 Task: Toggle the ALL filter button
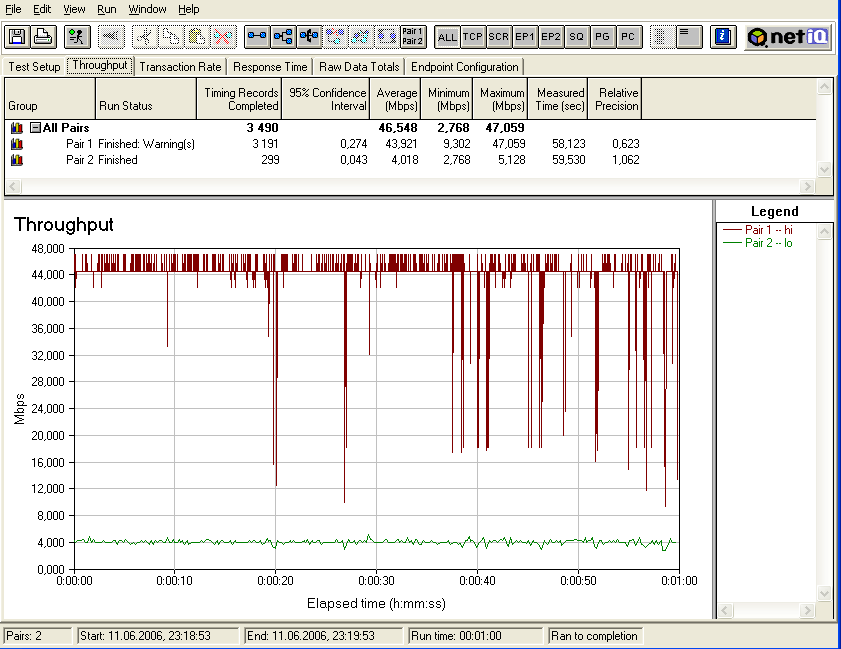coord(447,37)
